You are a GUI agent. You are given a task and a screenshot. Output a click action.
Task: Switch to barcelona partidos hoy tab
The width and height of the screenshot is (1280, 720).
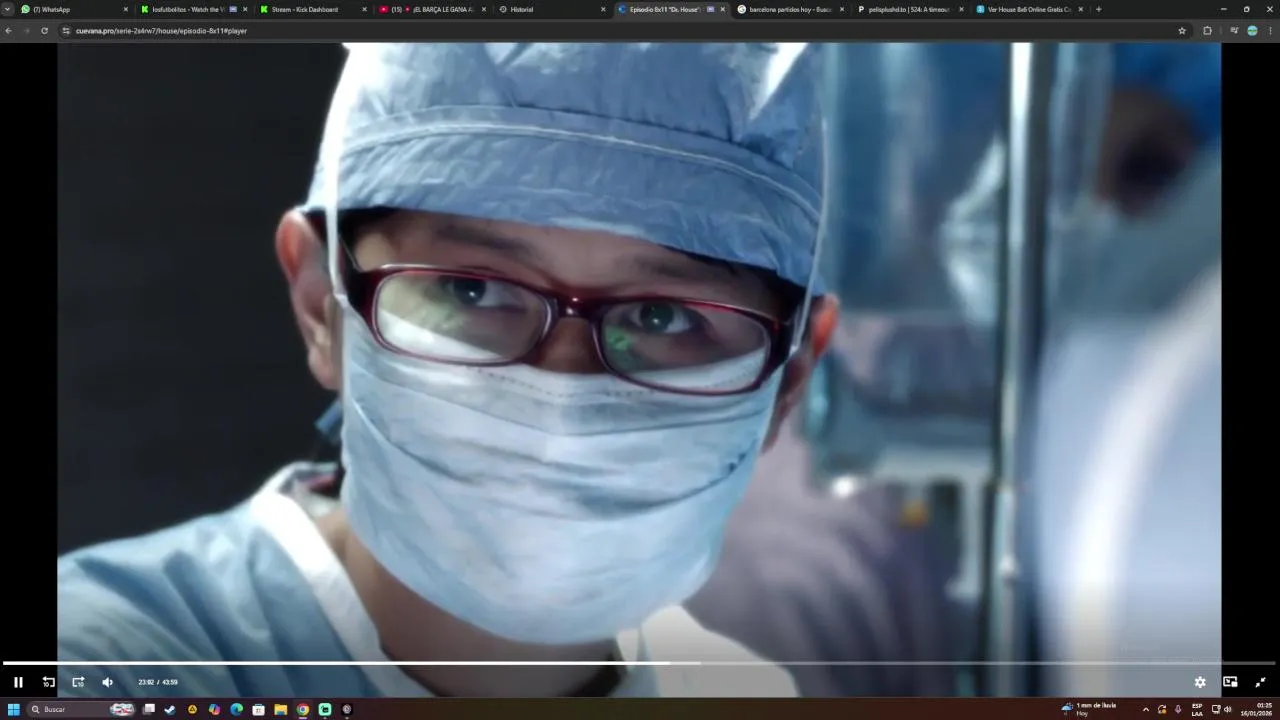[785, 9]
